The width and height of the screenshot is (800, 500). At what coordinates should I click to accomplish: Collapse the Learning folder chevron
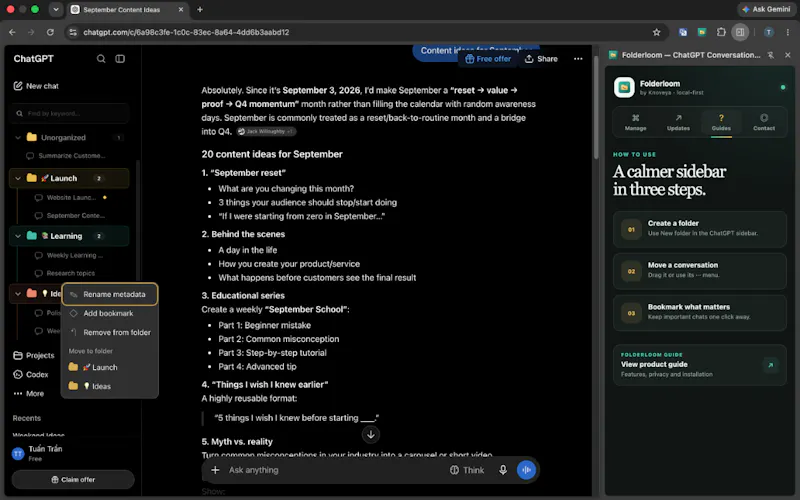point(18,236)
